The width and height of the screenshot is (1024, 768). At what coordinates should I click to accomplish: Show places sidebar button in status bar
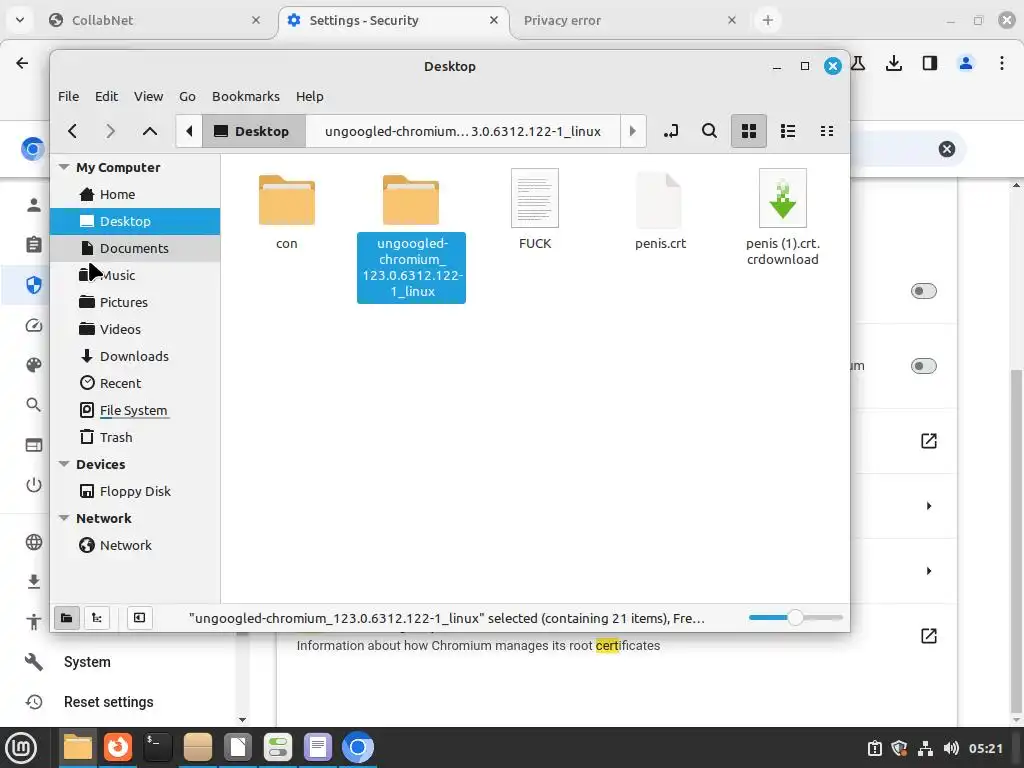click(67, 618)
